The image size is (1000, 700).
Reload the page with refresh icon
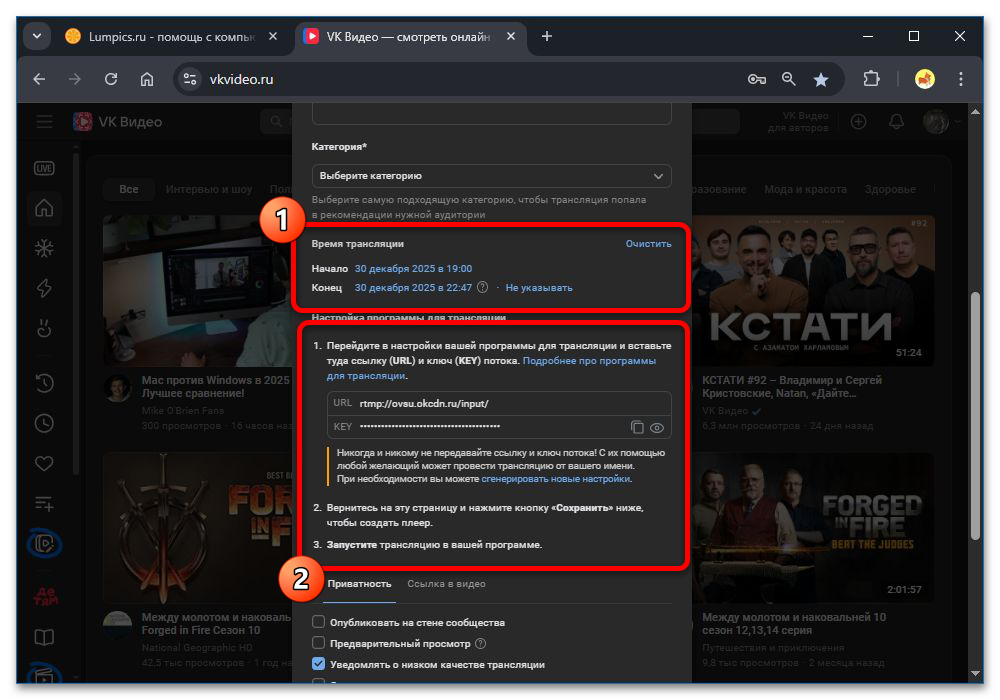[x=111, y=79]
